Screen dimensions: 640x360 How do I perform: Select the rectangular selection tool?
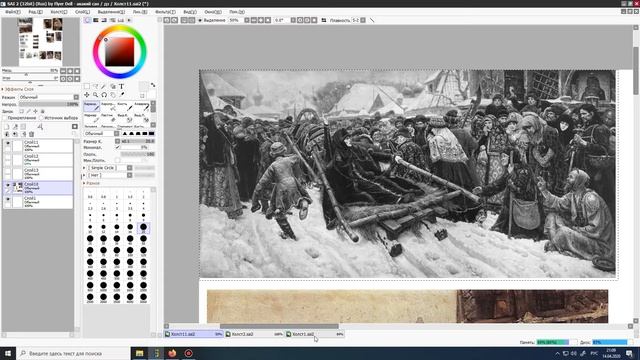point(87,86)
